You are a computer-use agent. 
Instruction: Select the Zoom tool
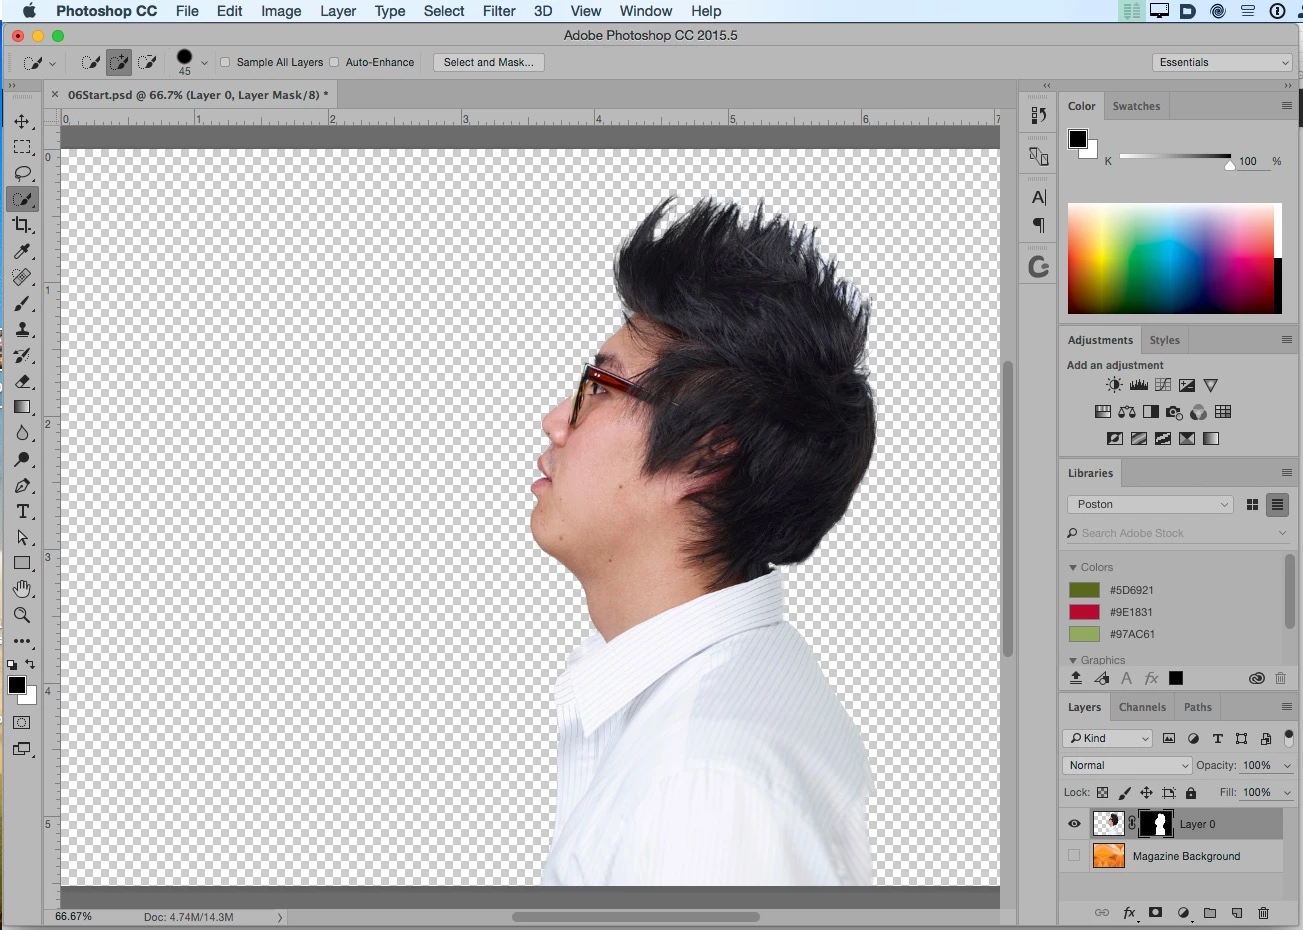click(22, 615)
